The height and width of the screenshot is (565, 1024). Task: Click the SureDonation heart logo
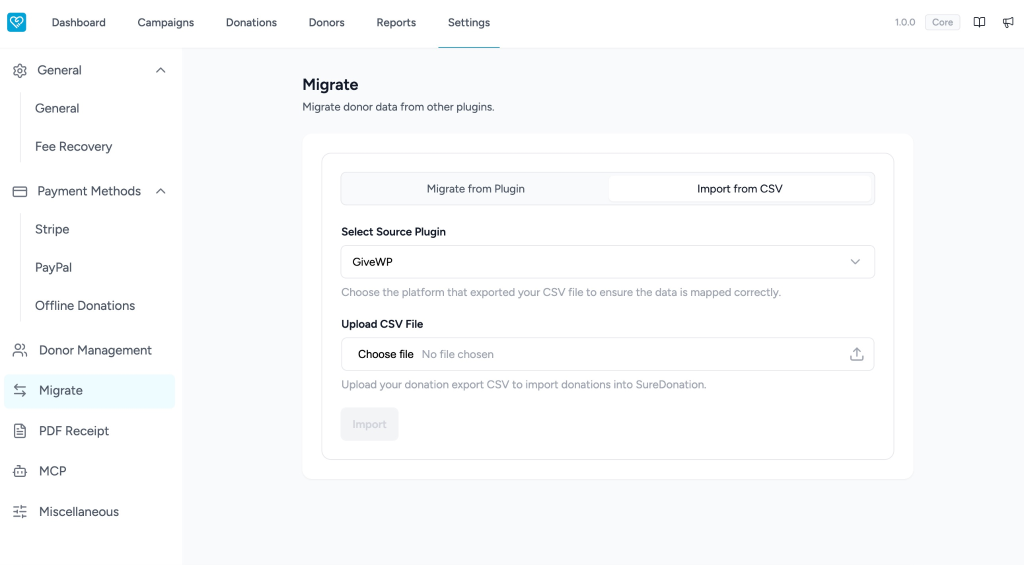(16, 22)
